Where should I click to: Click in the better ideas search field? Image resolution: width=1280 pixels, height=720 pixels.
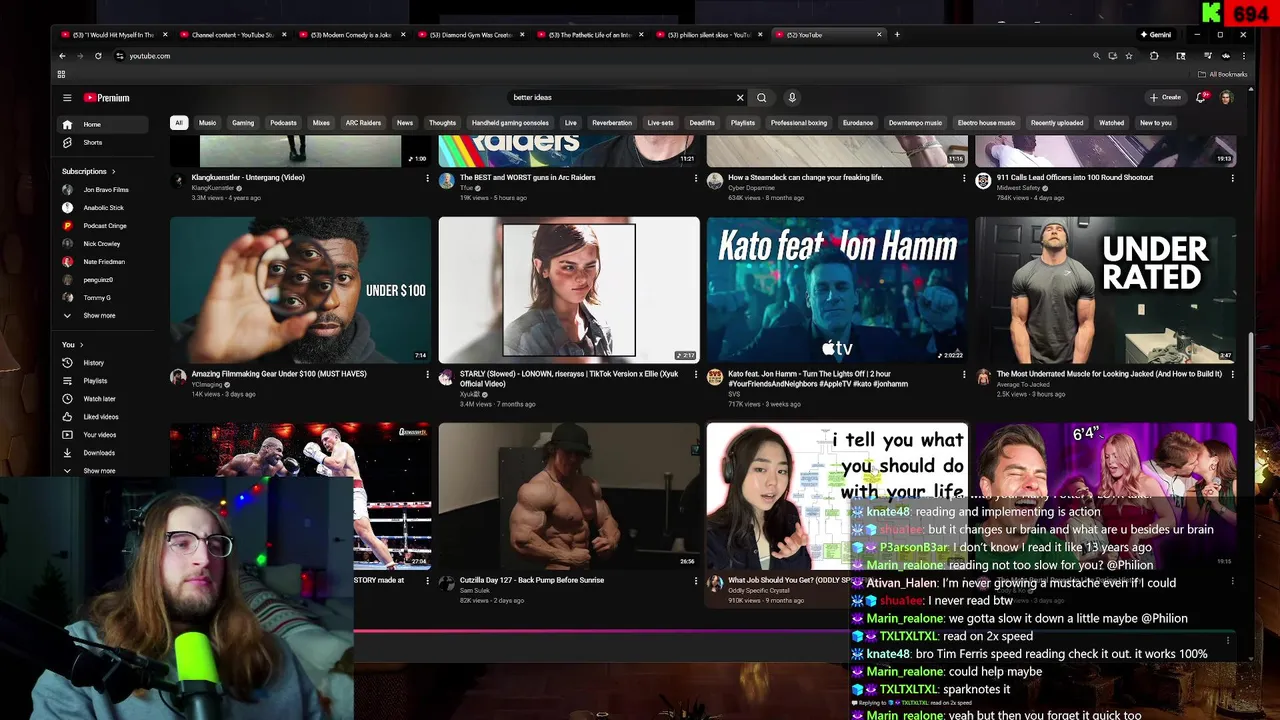click(620, 97)
